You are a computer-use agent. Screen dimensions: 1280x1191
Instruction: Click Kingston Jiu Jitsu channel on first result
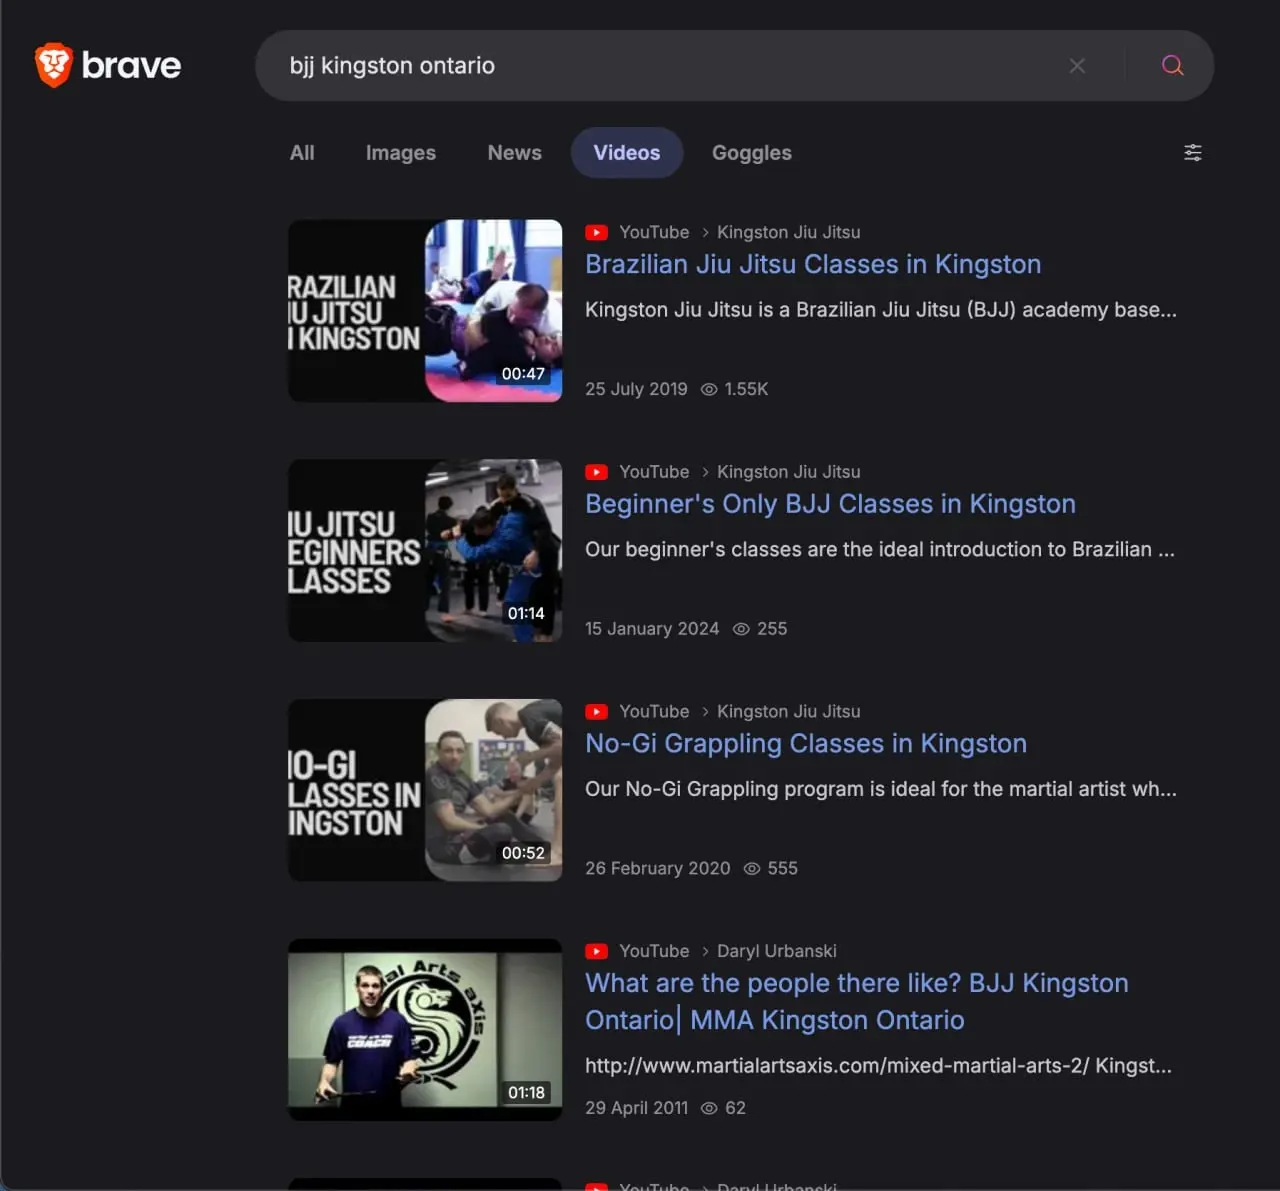(788, 232)
